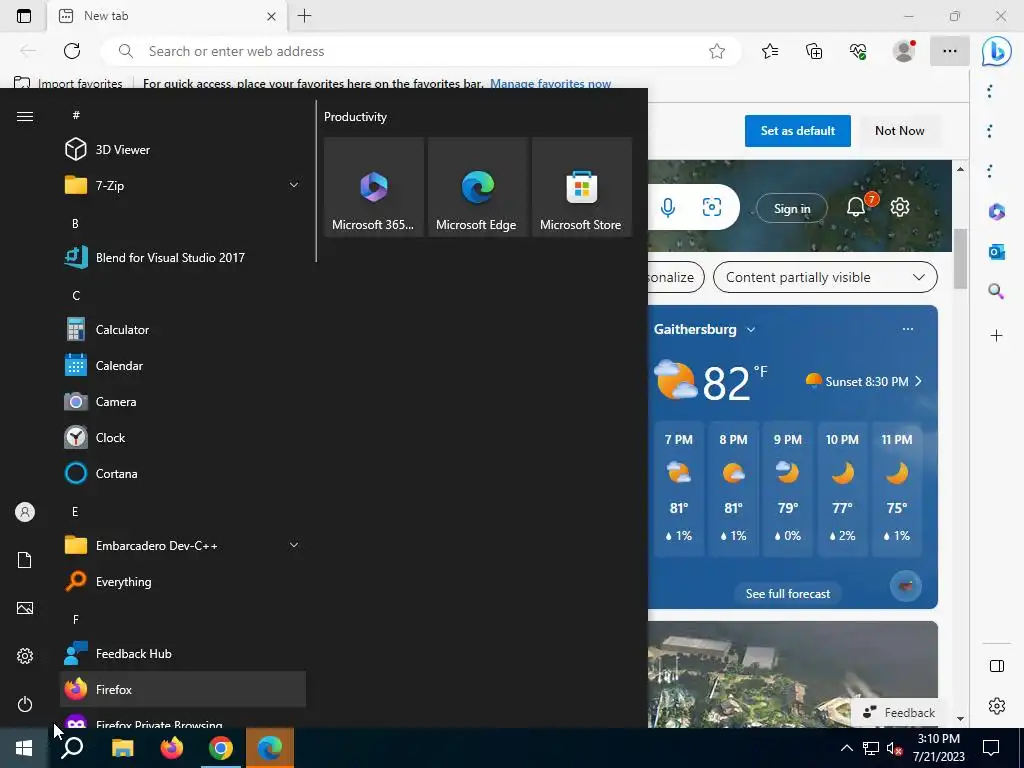1024x768 pixels.
Task: Select the New tab tab
Action: point(167,16)
